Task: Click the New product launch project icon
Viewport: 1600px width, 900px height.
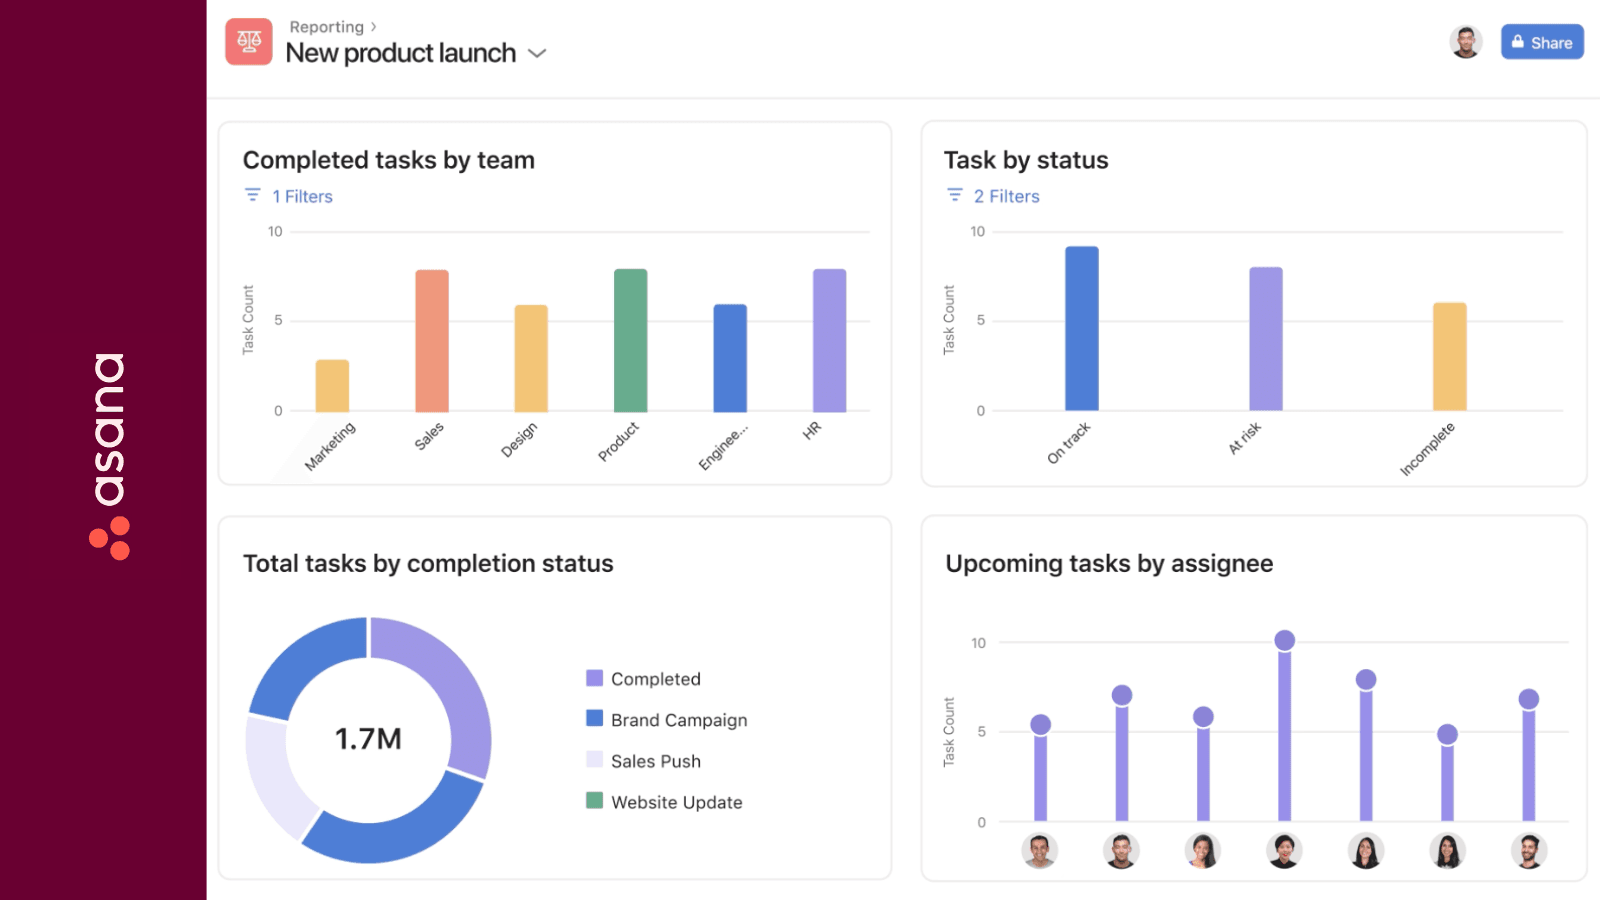Action: (x=248, y=41)
